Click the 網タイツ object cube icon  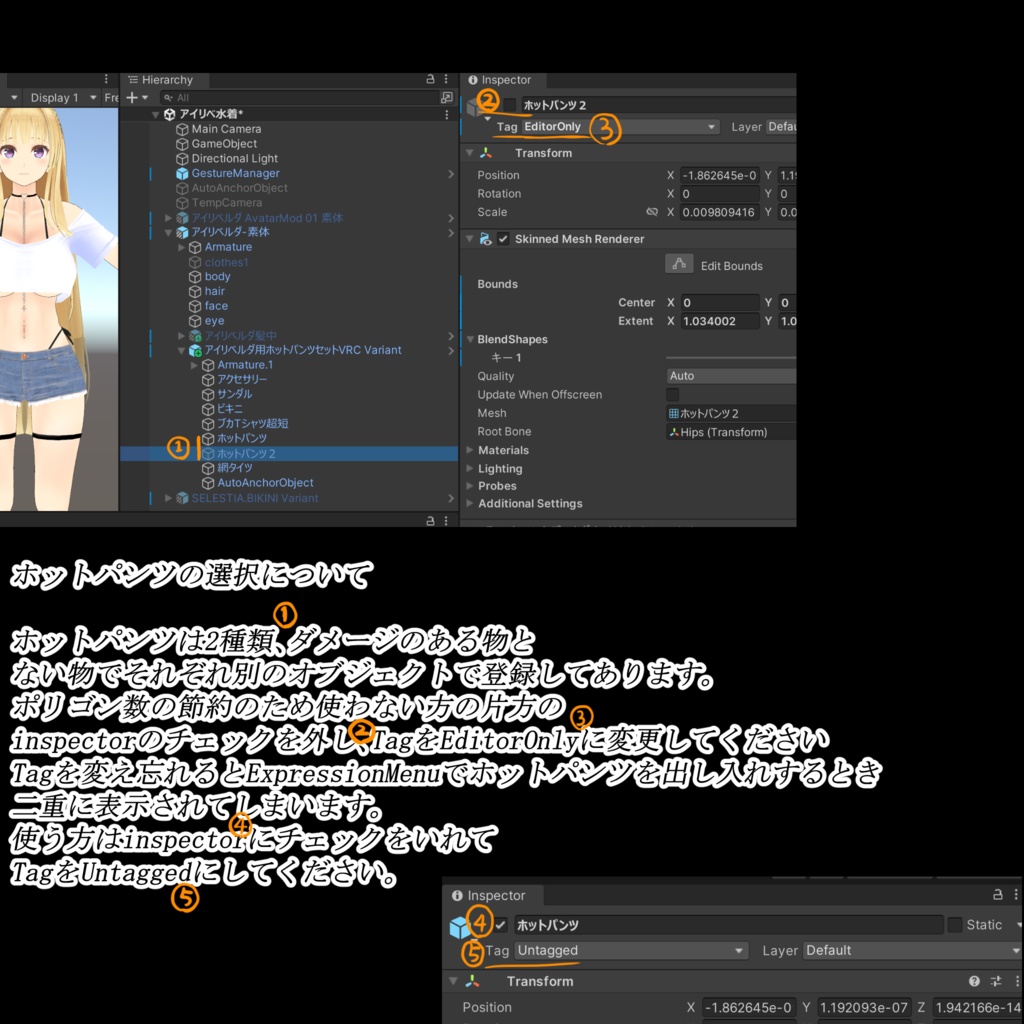pyautogui.click(x=208, y=468)
